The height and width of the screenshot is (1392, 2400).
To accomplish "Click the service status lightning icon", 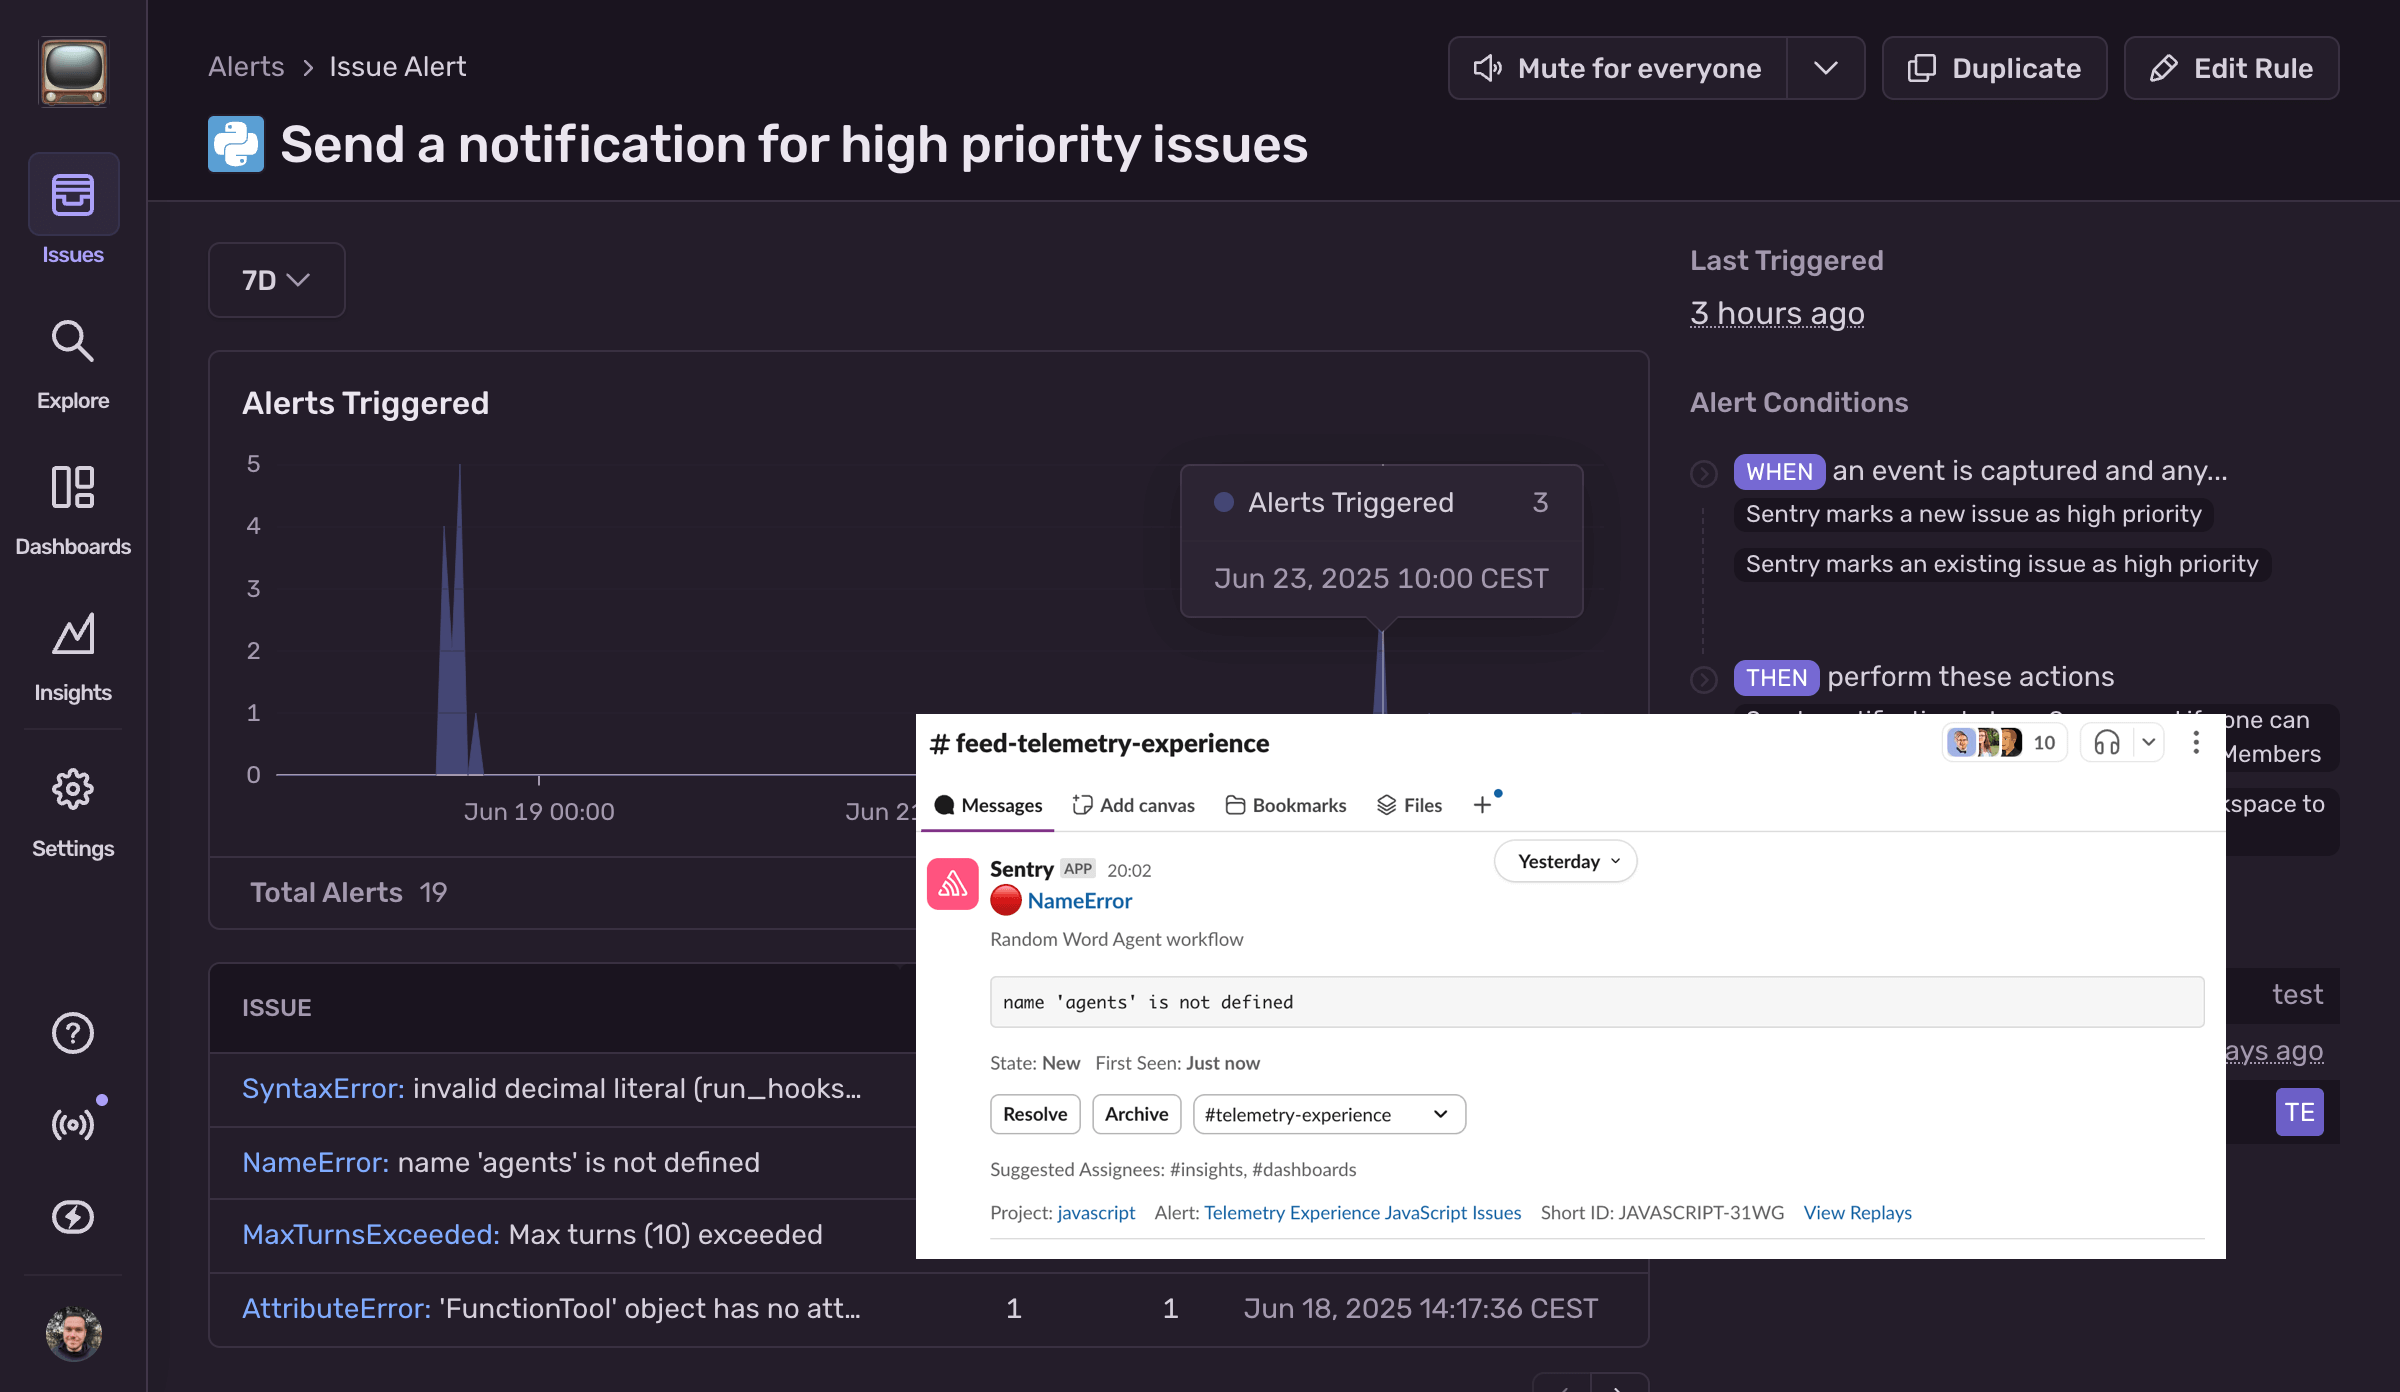I will pyautogui.click(x=73, y=1216).
